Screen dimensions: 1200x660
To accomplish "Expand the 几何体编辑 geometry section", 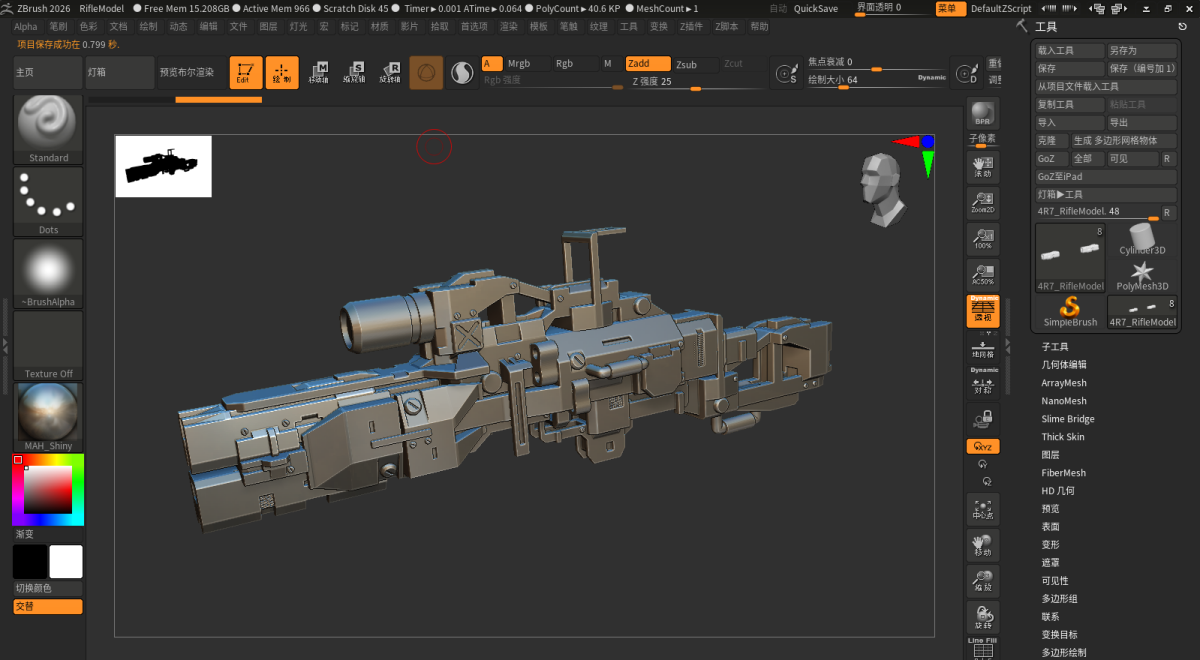I will click(1063, 364).
